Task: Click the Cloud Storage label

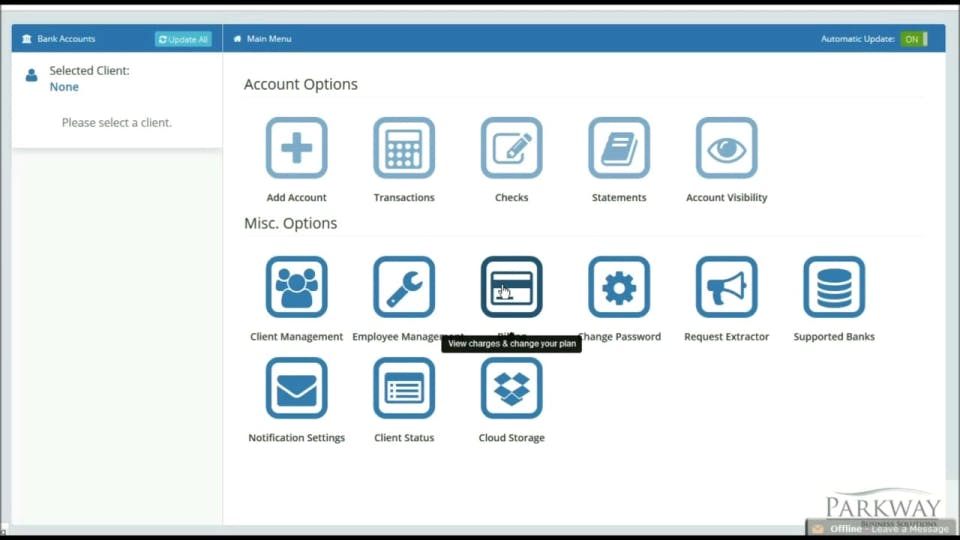Action: click(511, 438)
